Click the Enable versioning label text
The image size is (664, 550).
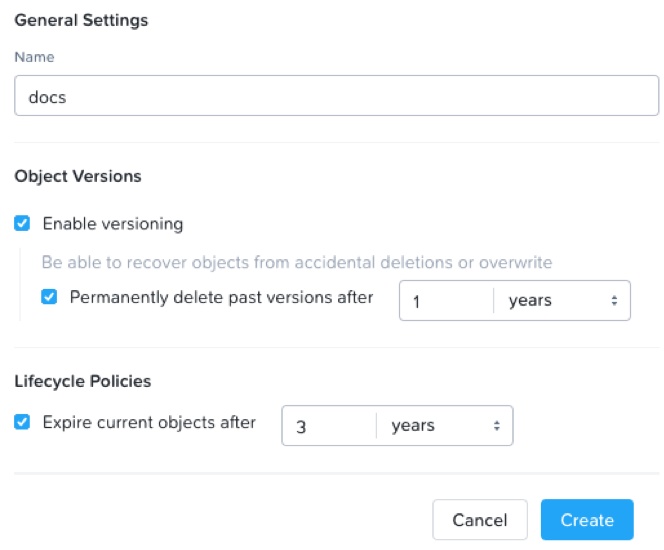coord(113,224)
